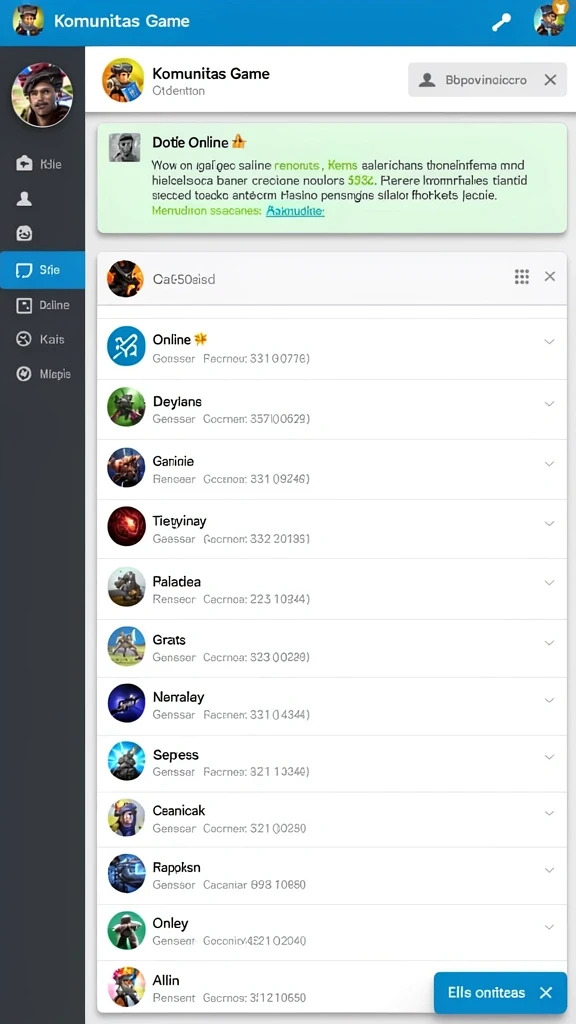Dismiss the Ells onliteas popup with its X
Screen dimensions: 576x1024
546,993
